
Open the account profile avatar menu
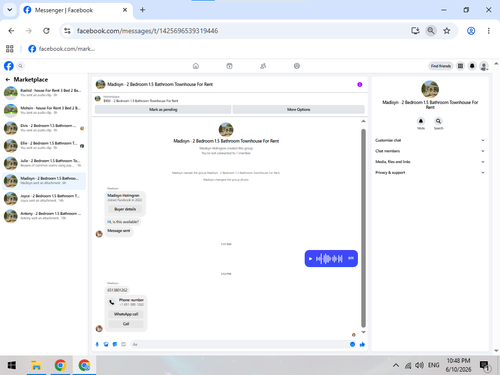pyautogui.click(x=484, y=66)
